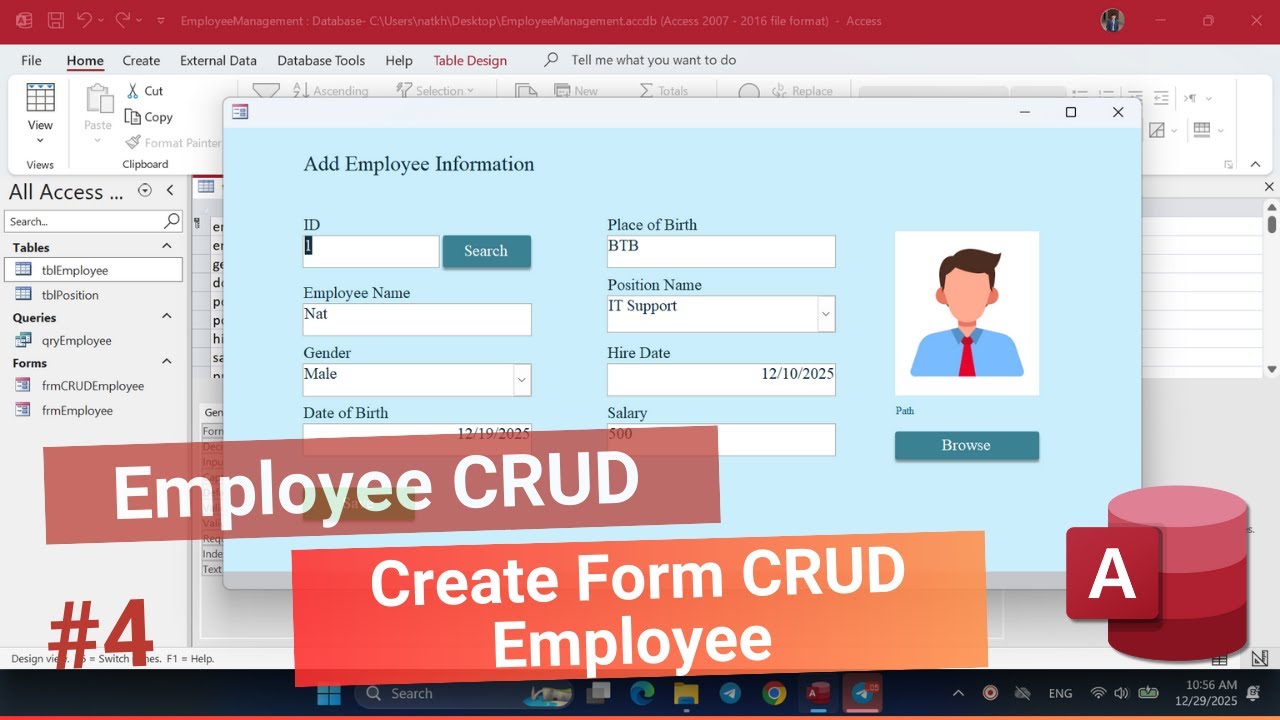
Task: Click the Access icon in taskbar
Action: tap(818, 693)
